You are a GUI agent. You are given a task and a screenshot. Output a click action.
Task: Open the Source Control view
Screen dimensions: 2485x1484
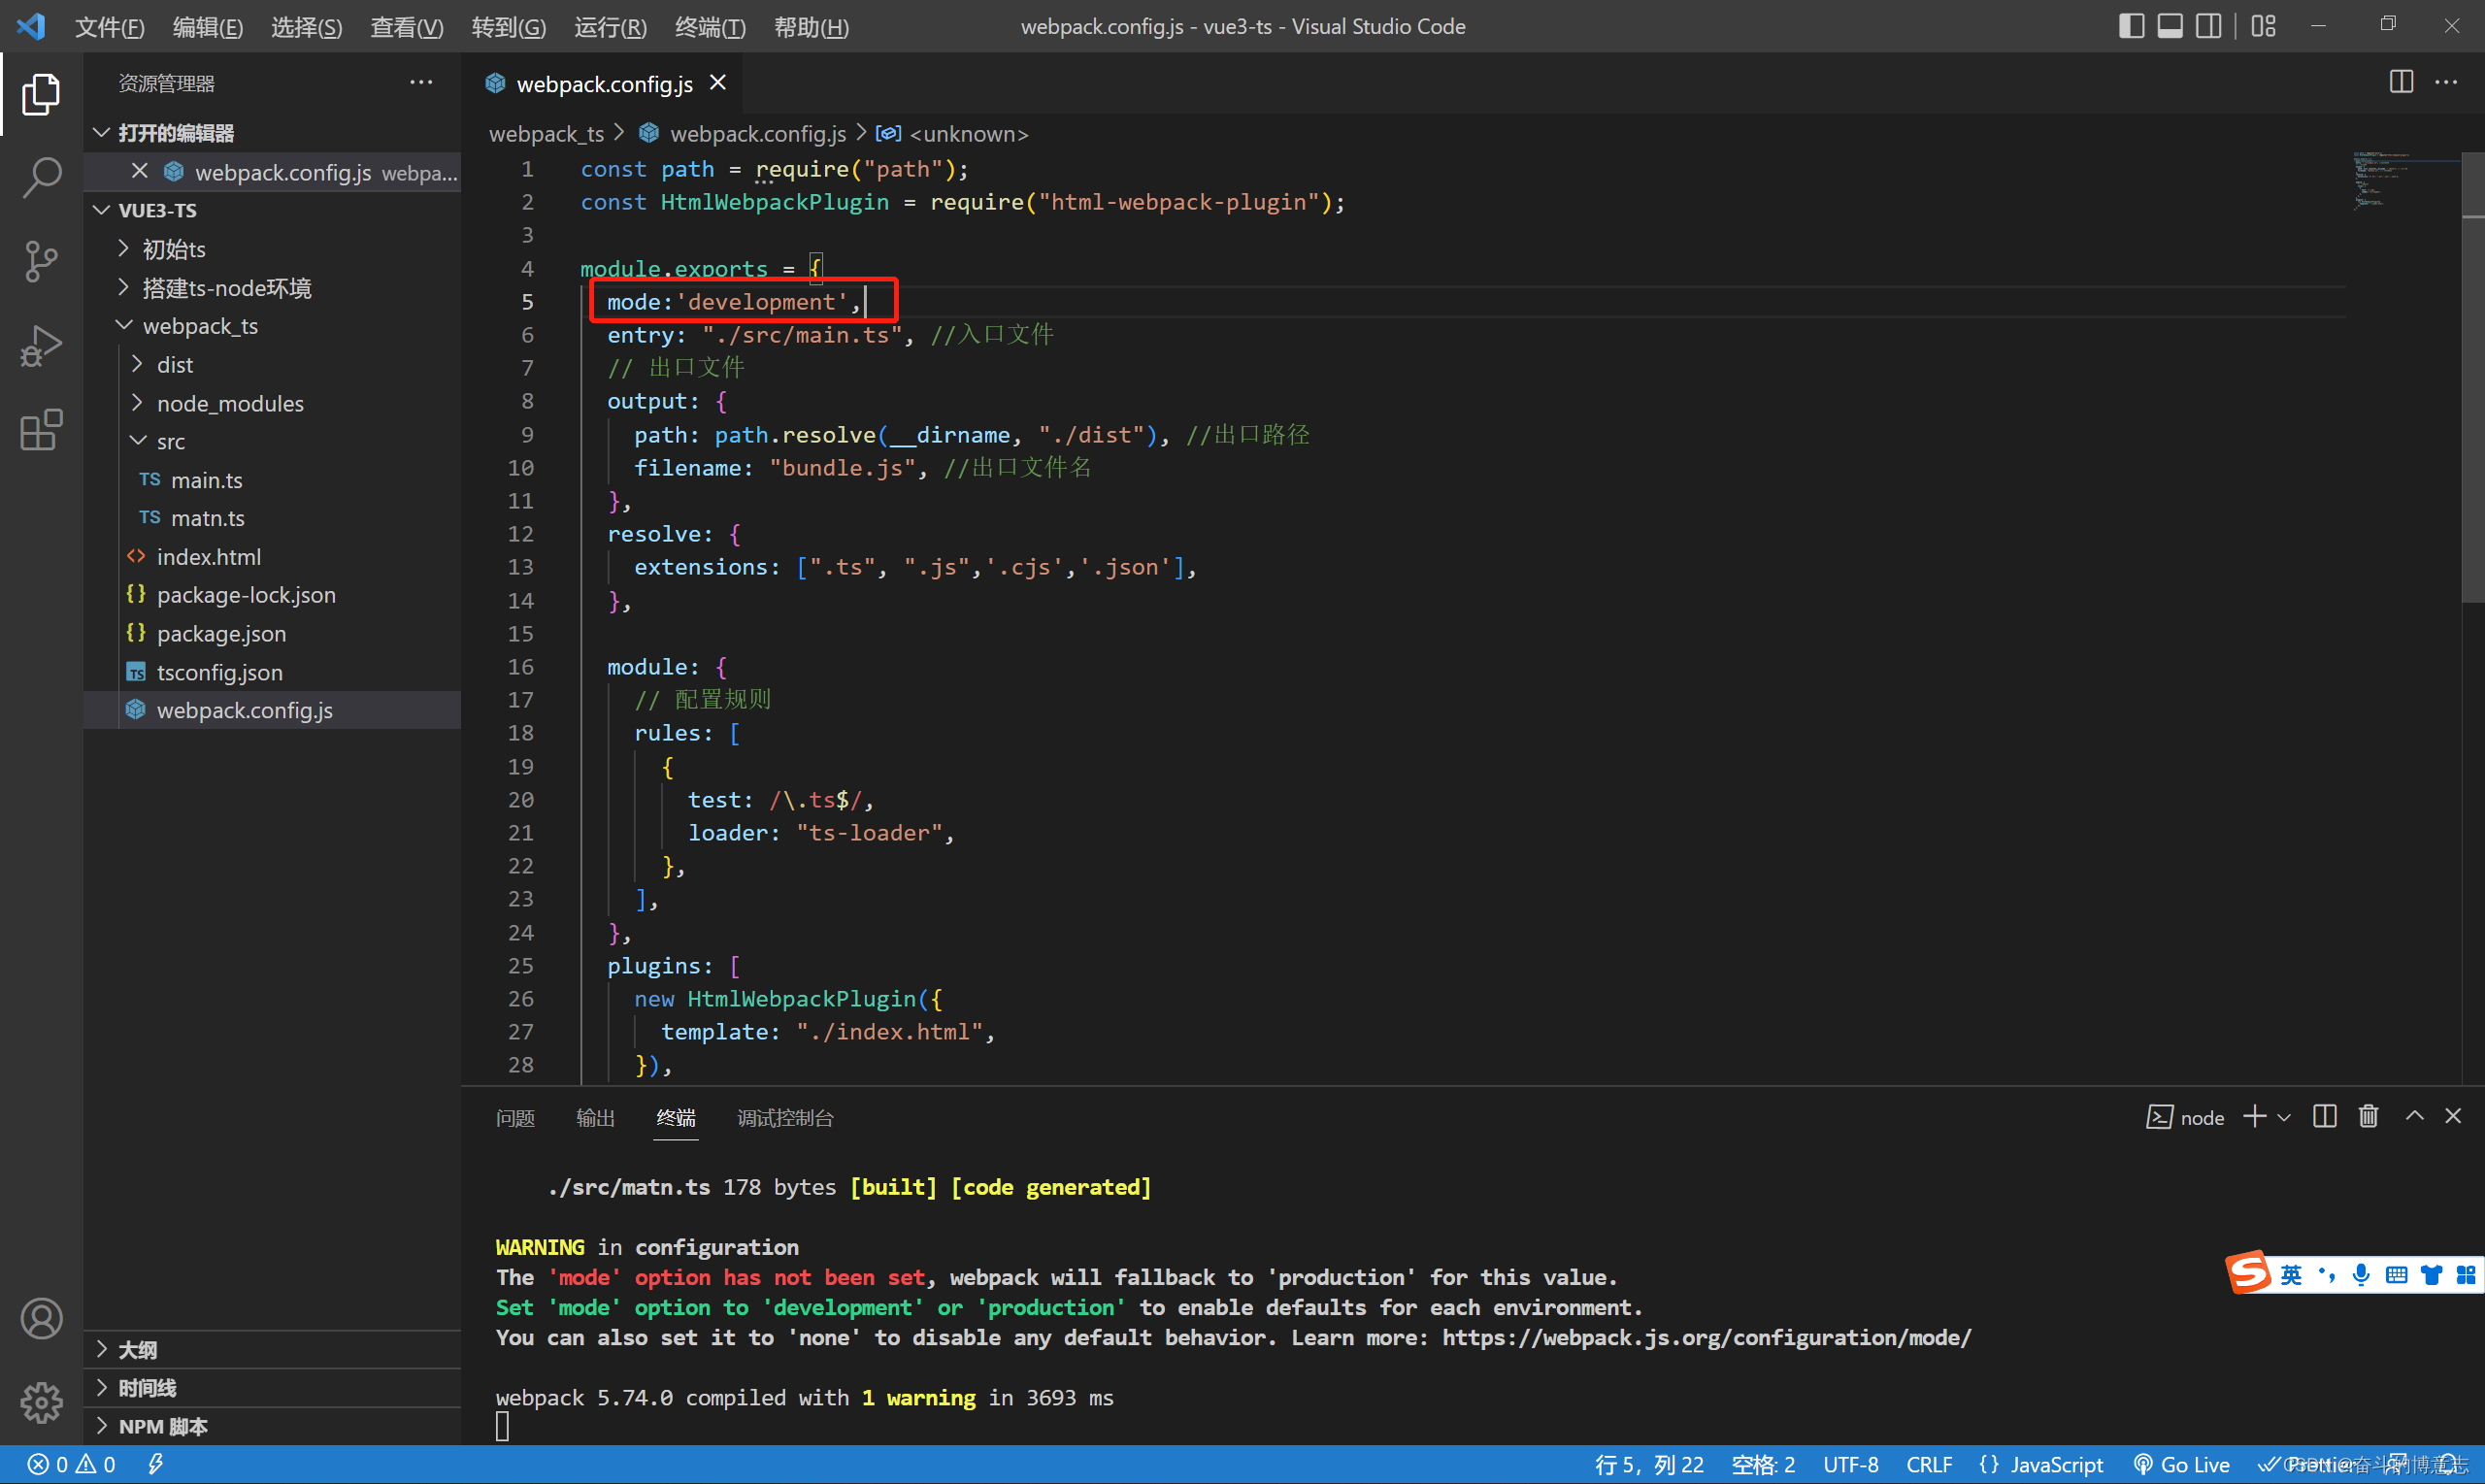point(41,261)
